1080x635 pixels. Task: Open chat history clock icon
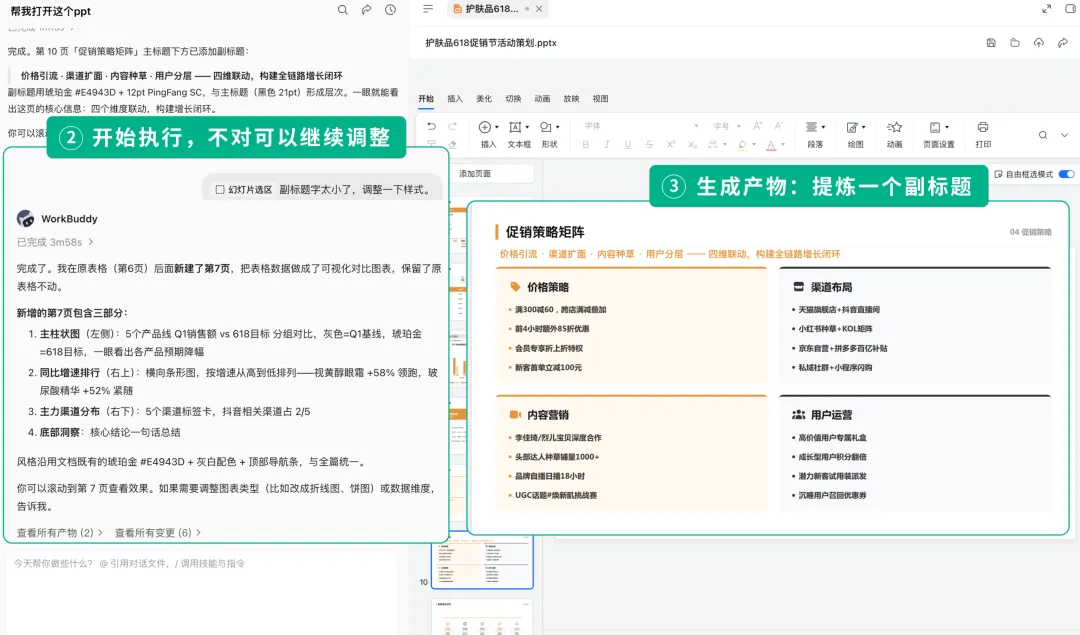click(x=391, y=10)
